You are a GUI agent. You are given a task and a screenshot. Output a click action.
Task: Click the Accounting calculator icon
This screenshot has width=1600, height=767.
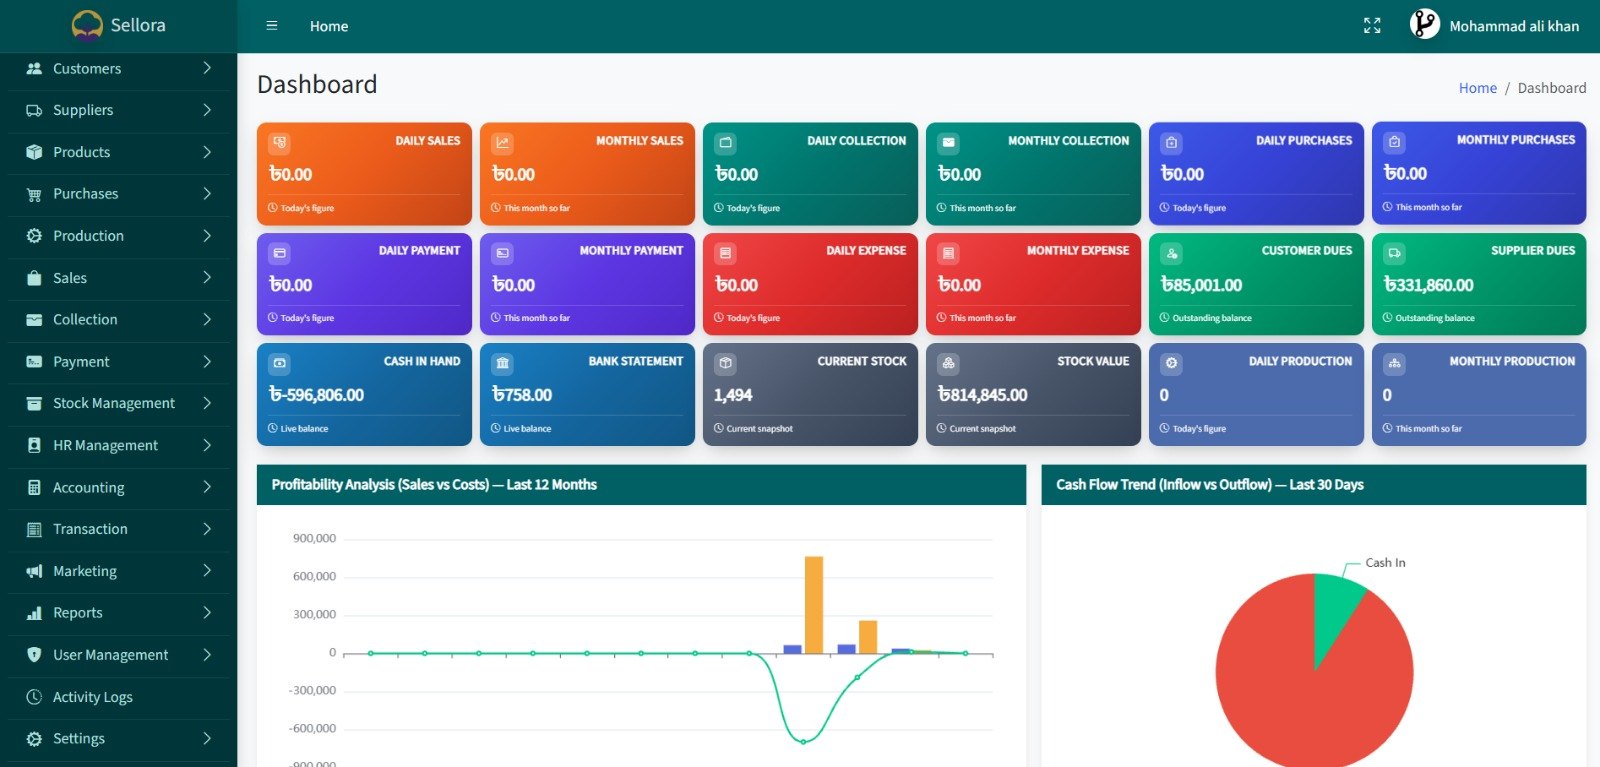click(34, 487)
